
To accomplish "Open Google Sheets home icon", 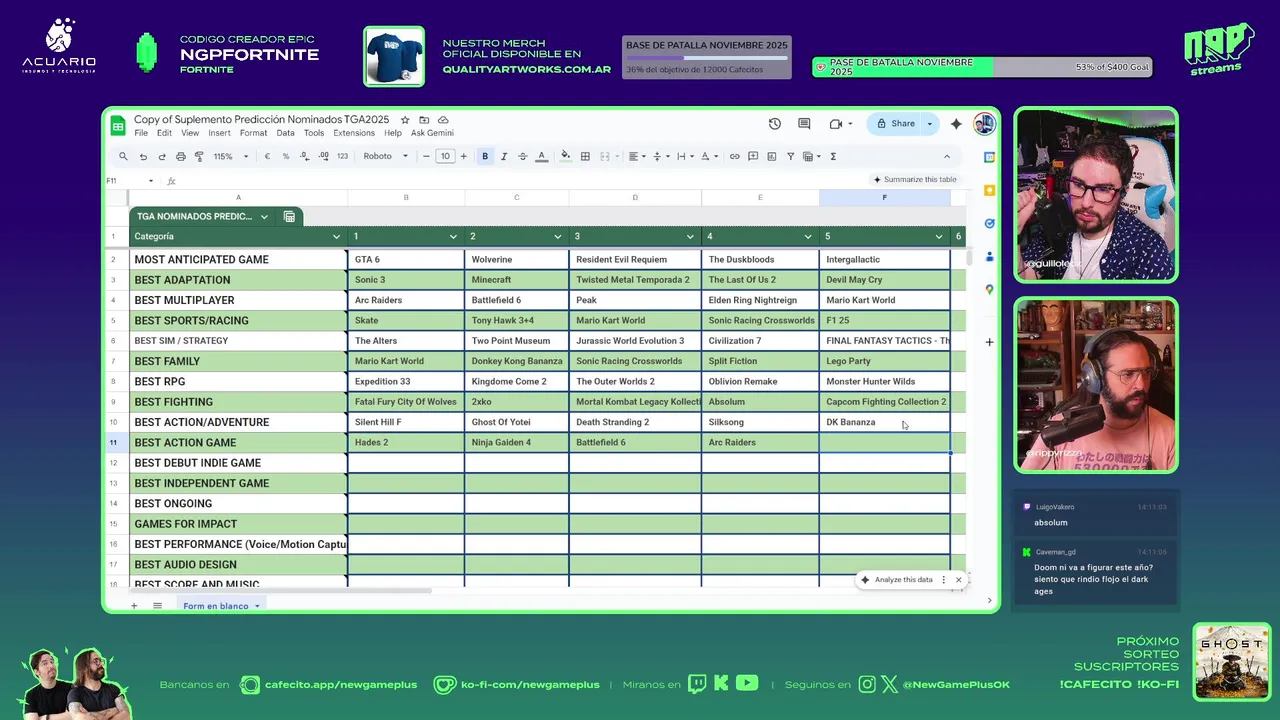I will pyautogui.click(x=118, y=125).
